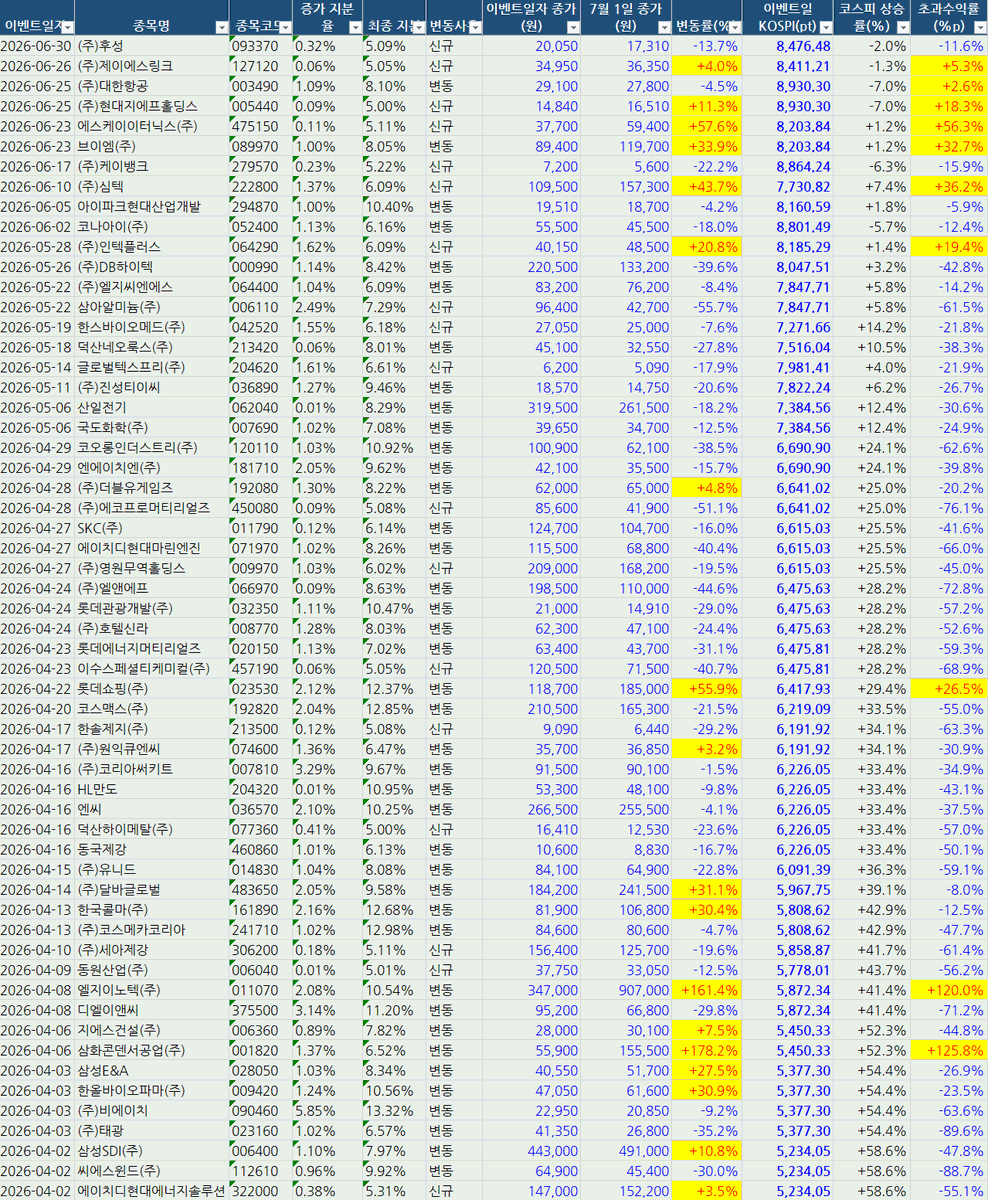Select the 8,476.48 KOSPI value cell
Screen dimensions: 988x1200
coord(787,46)
